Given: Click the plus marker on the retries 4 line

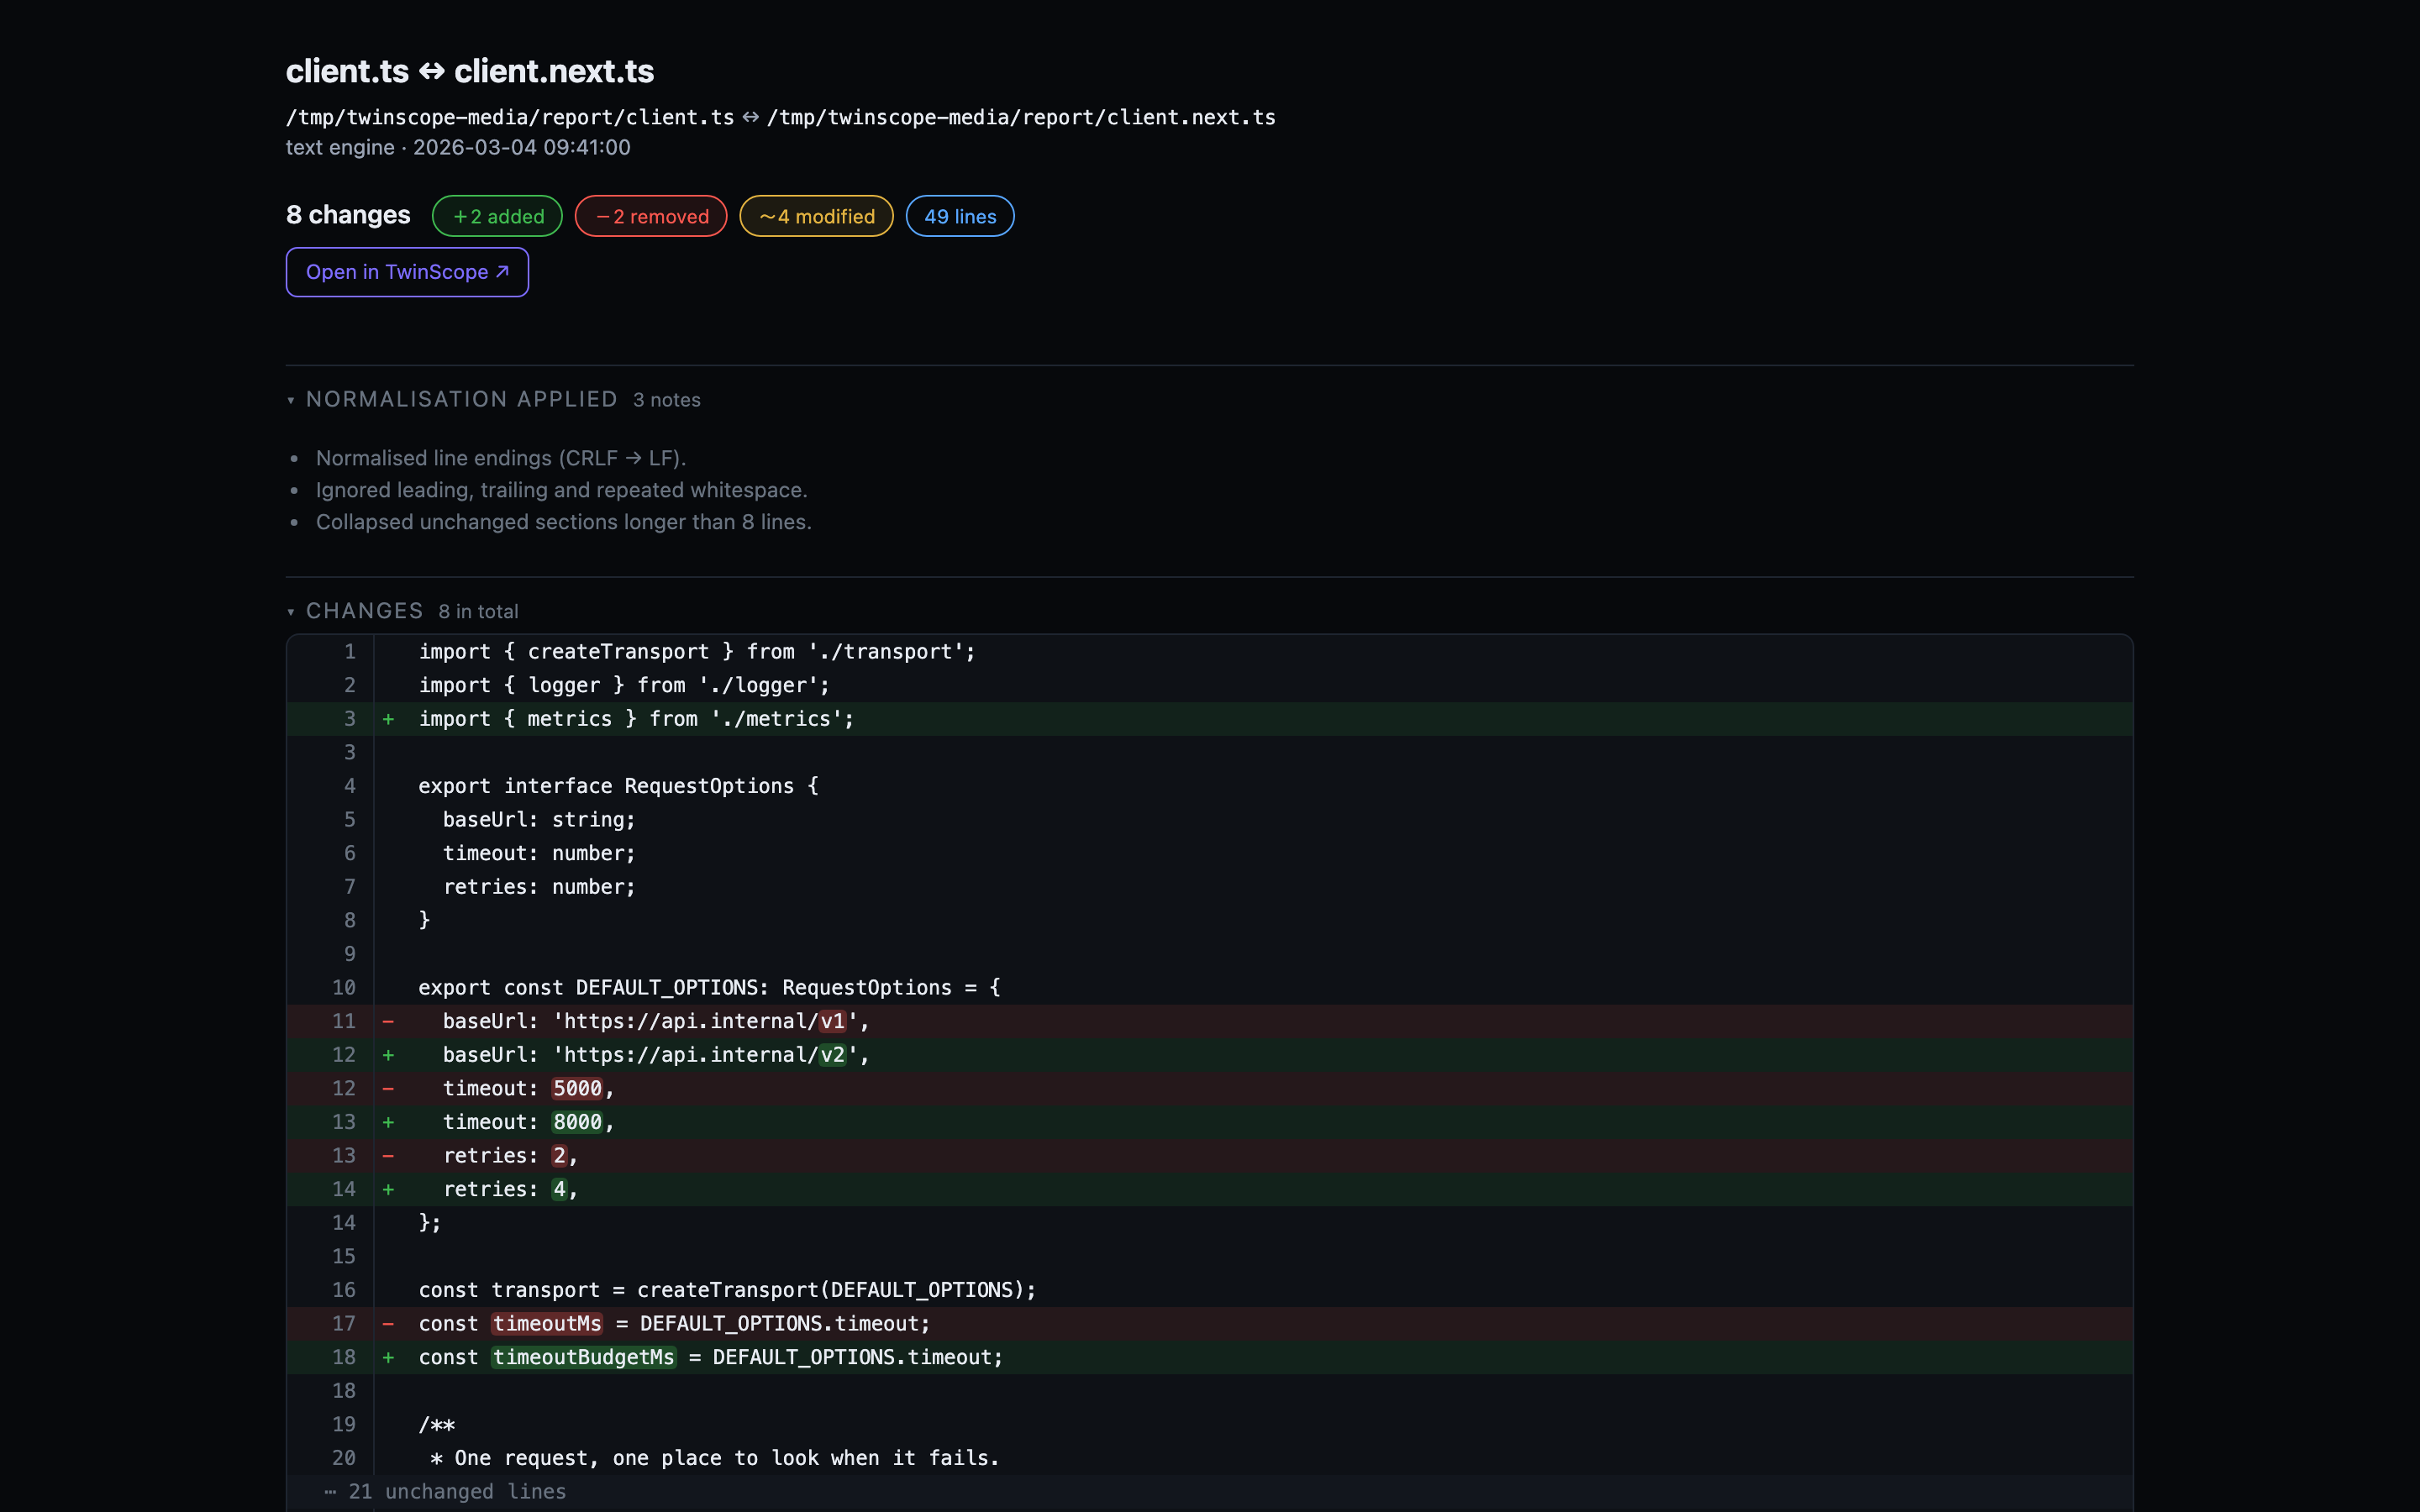Looking at the screenshot, I should tap(388, 1189).
